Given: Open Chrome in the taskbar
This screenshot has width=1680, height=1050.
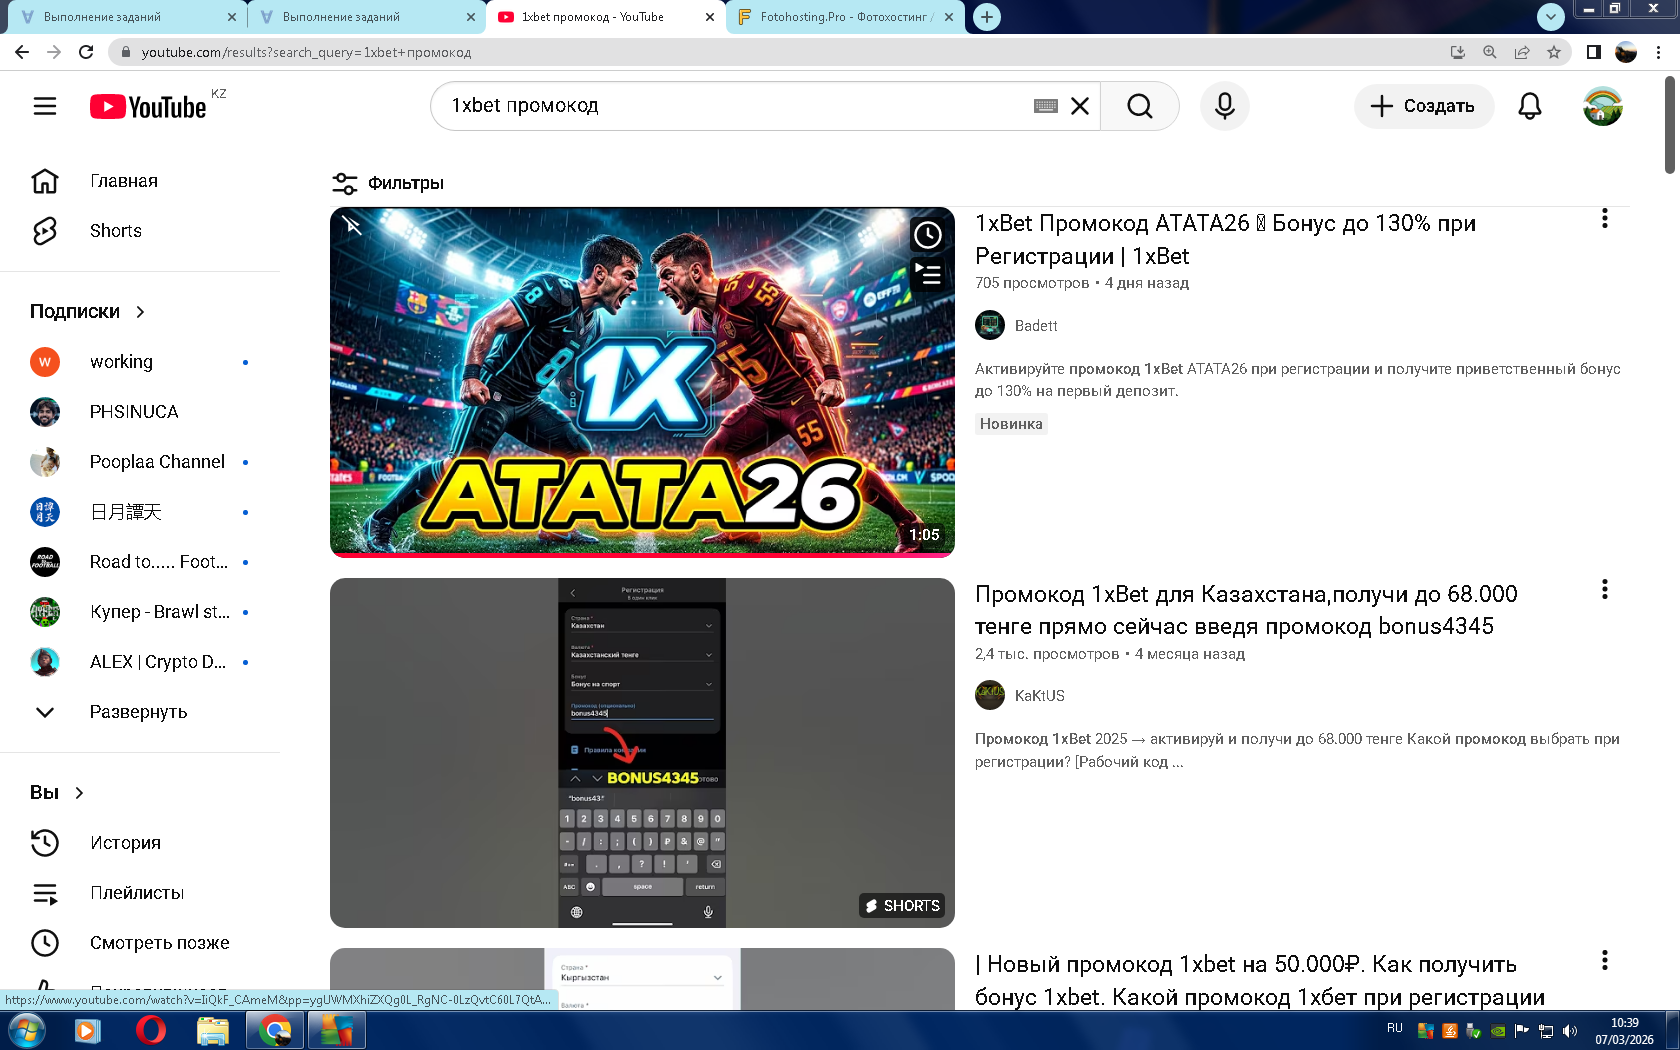Looking at the screenshot, I should point(275,1030).
